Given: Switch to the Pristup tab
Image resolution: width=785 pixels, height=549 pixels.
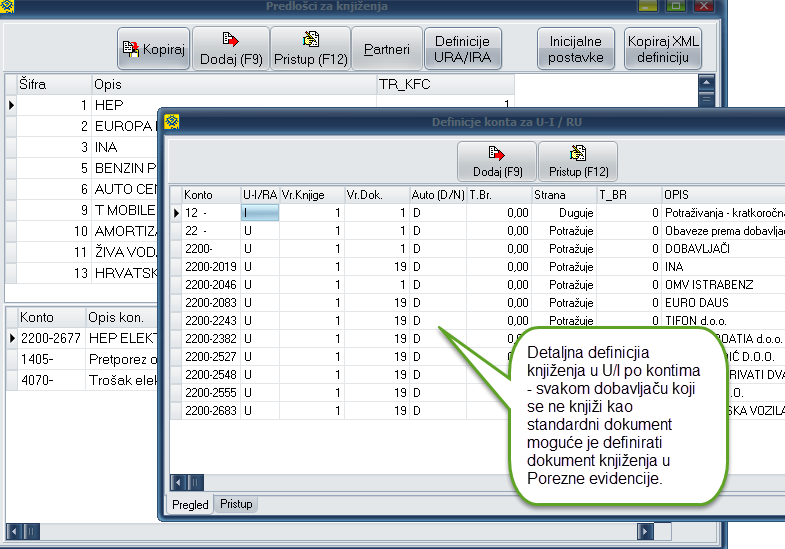Looking at the screenshot, I should [236, 505].
